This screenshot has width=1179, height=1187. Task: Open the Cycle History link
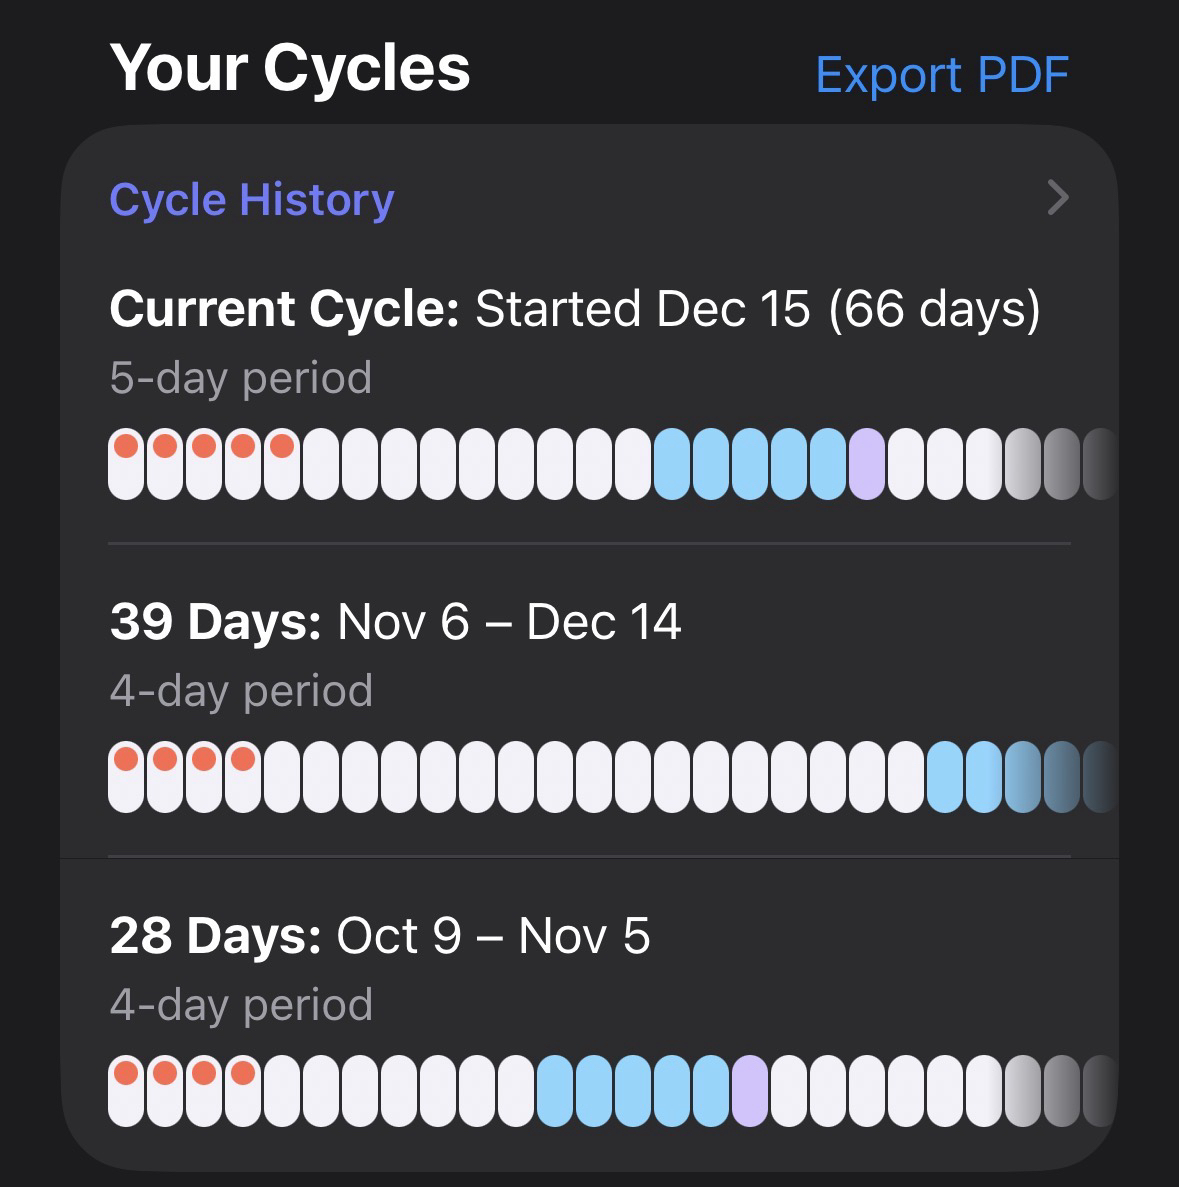point(251,199)
